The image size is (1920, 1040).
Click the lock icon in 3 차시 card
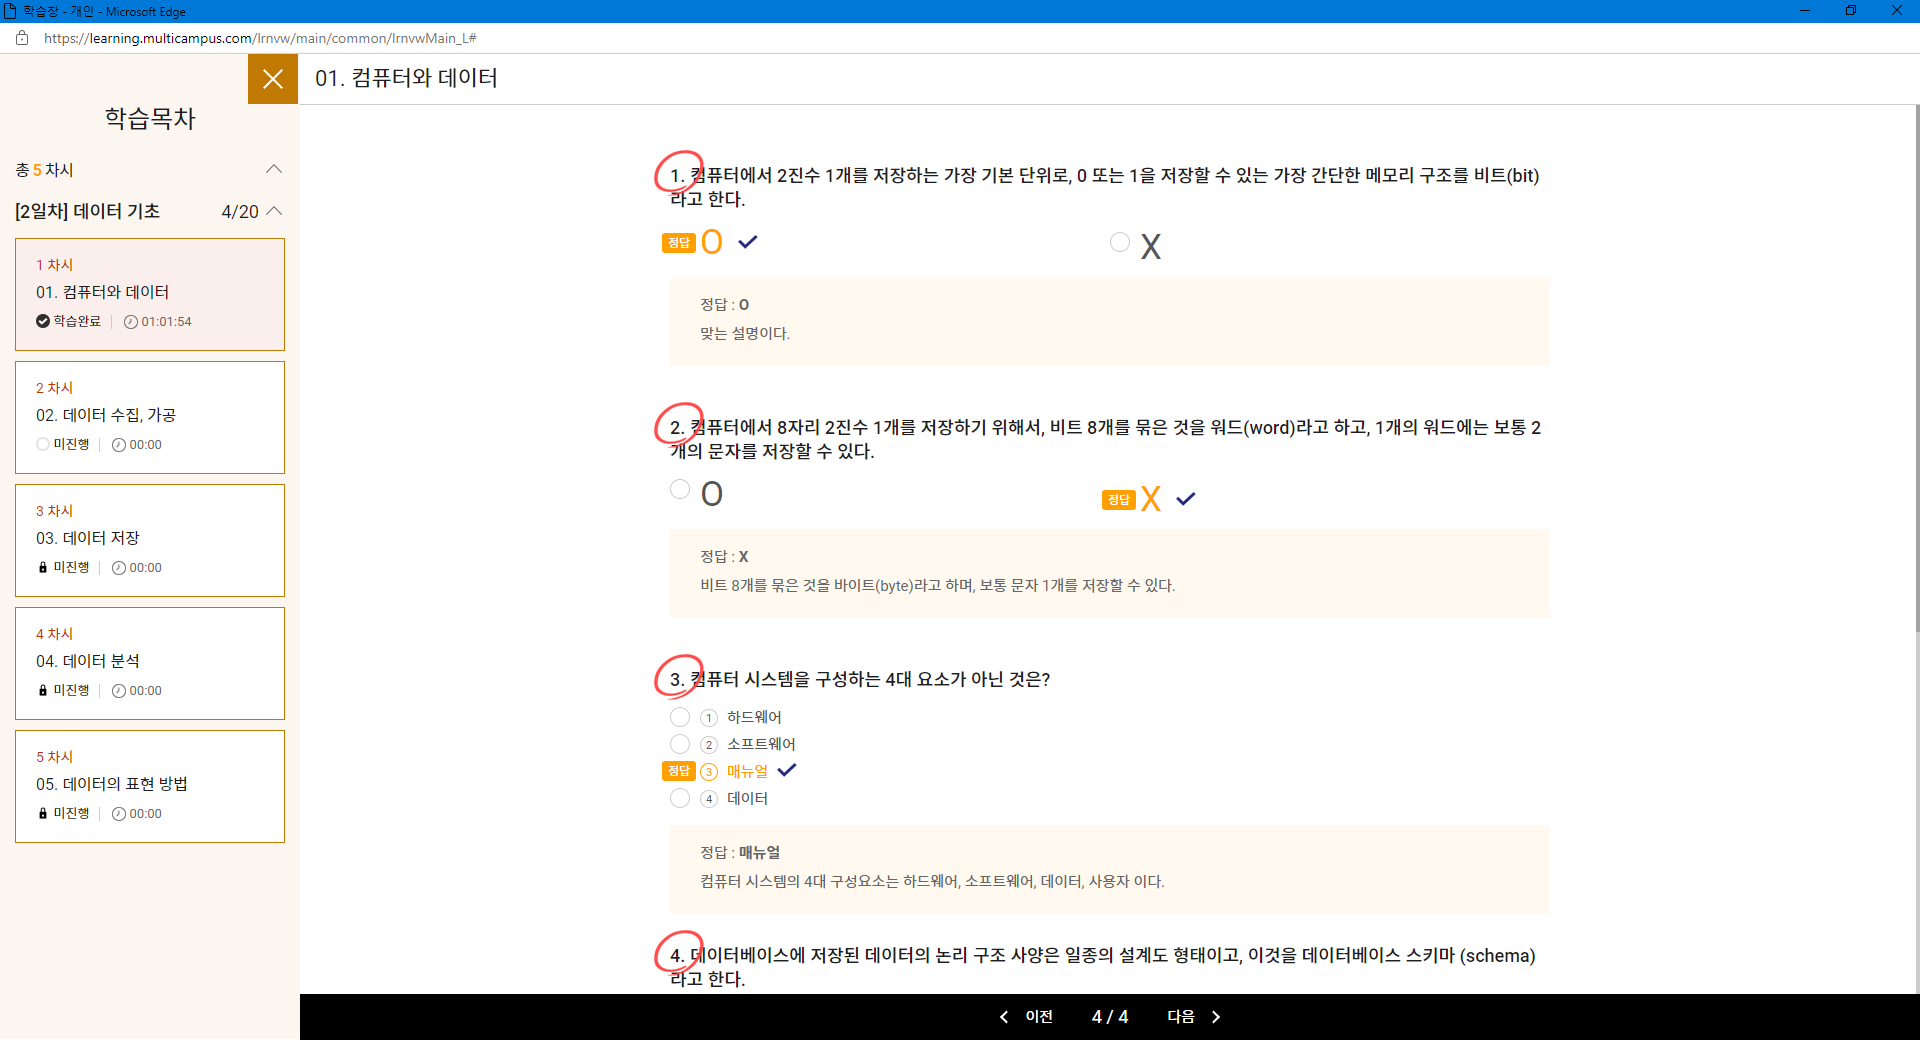(x=43, y=567)
